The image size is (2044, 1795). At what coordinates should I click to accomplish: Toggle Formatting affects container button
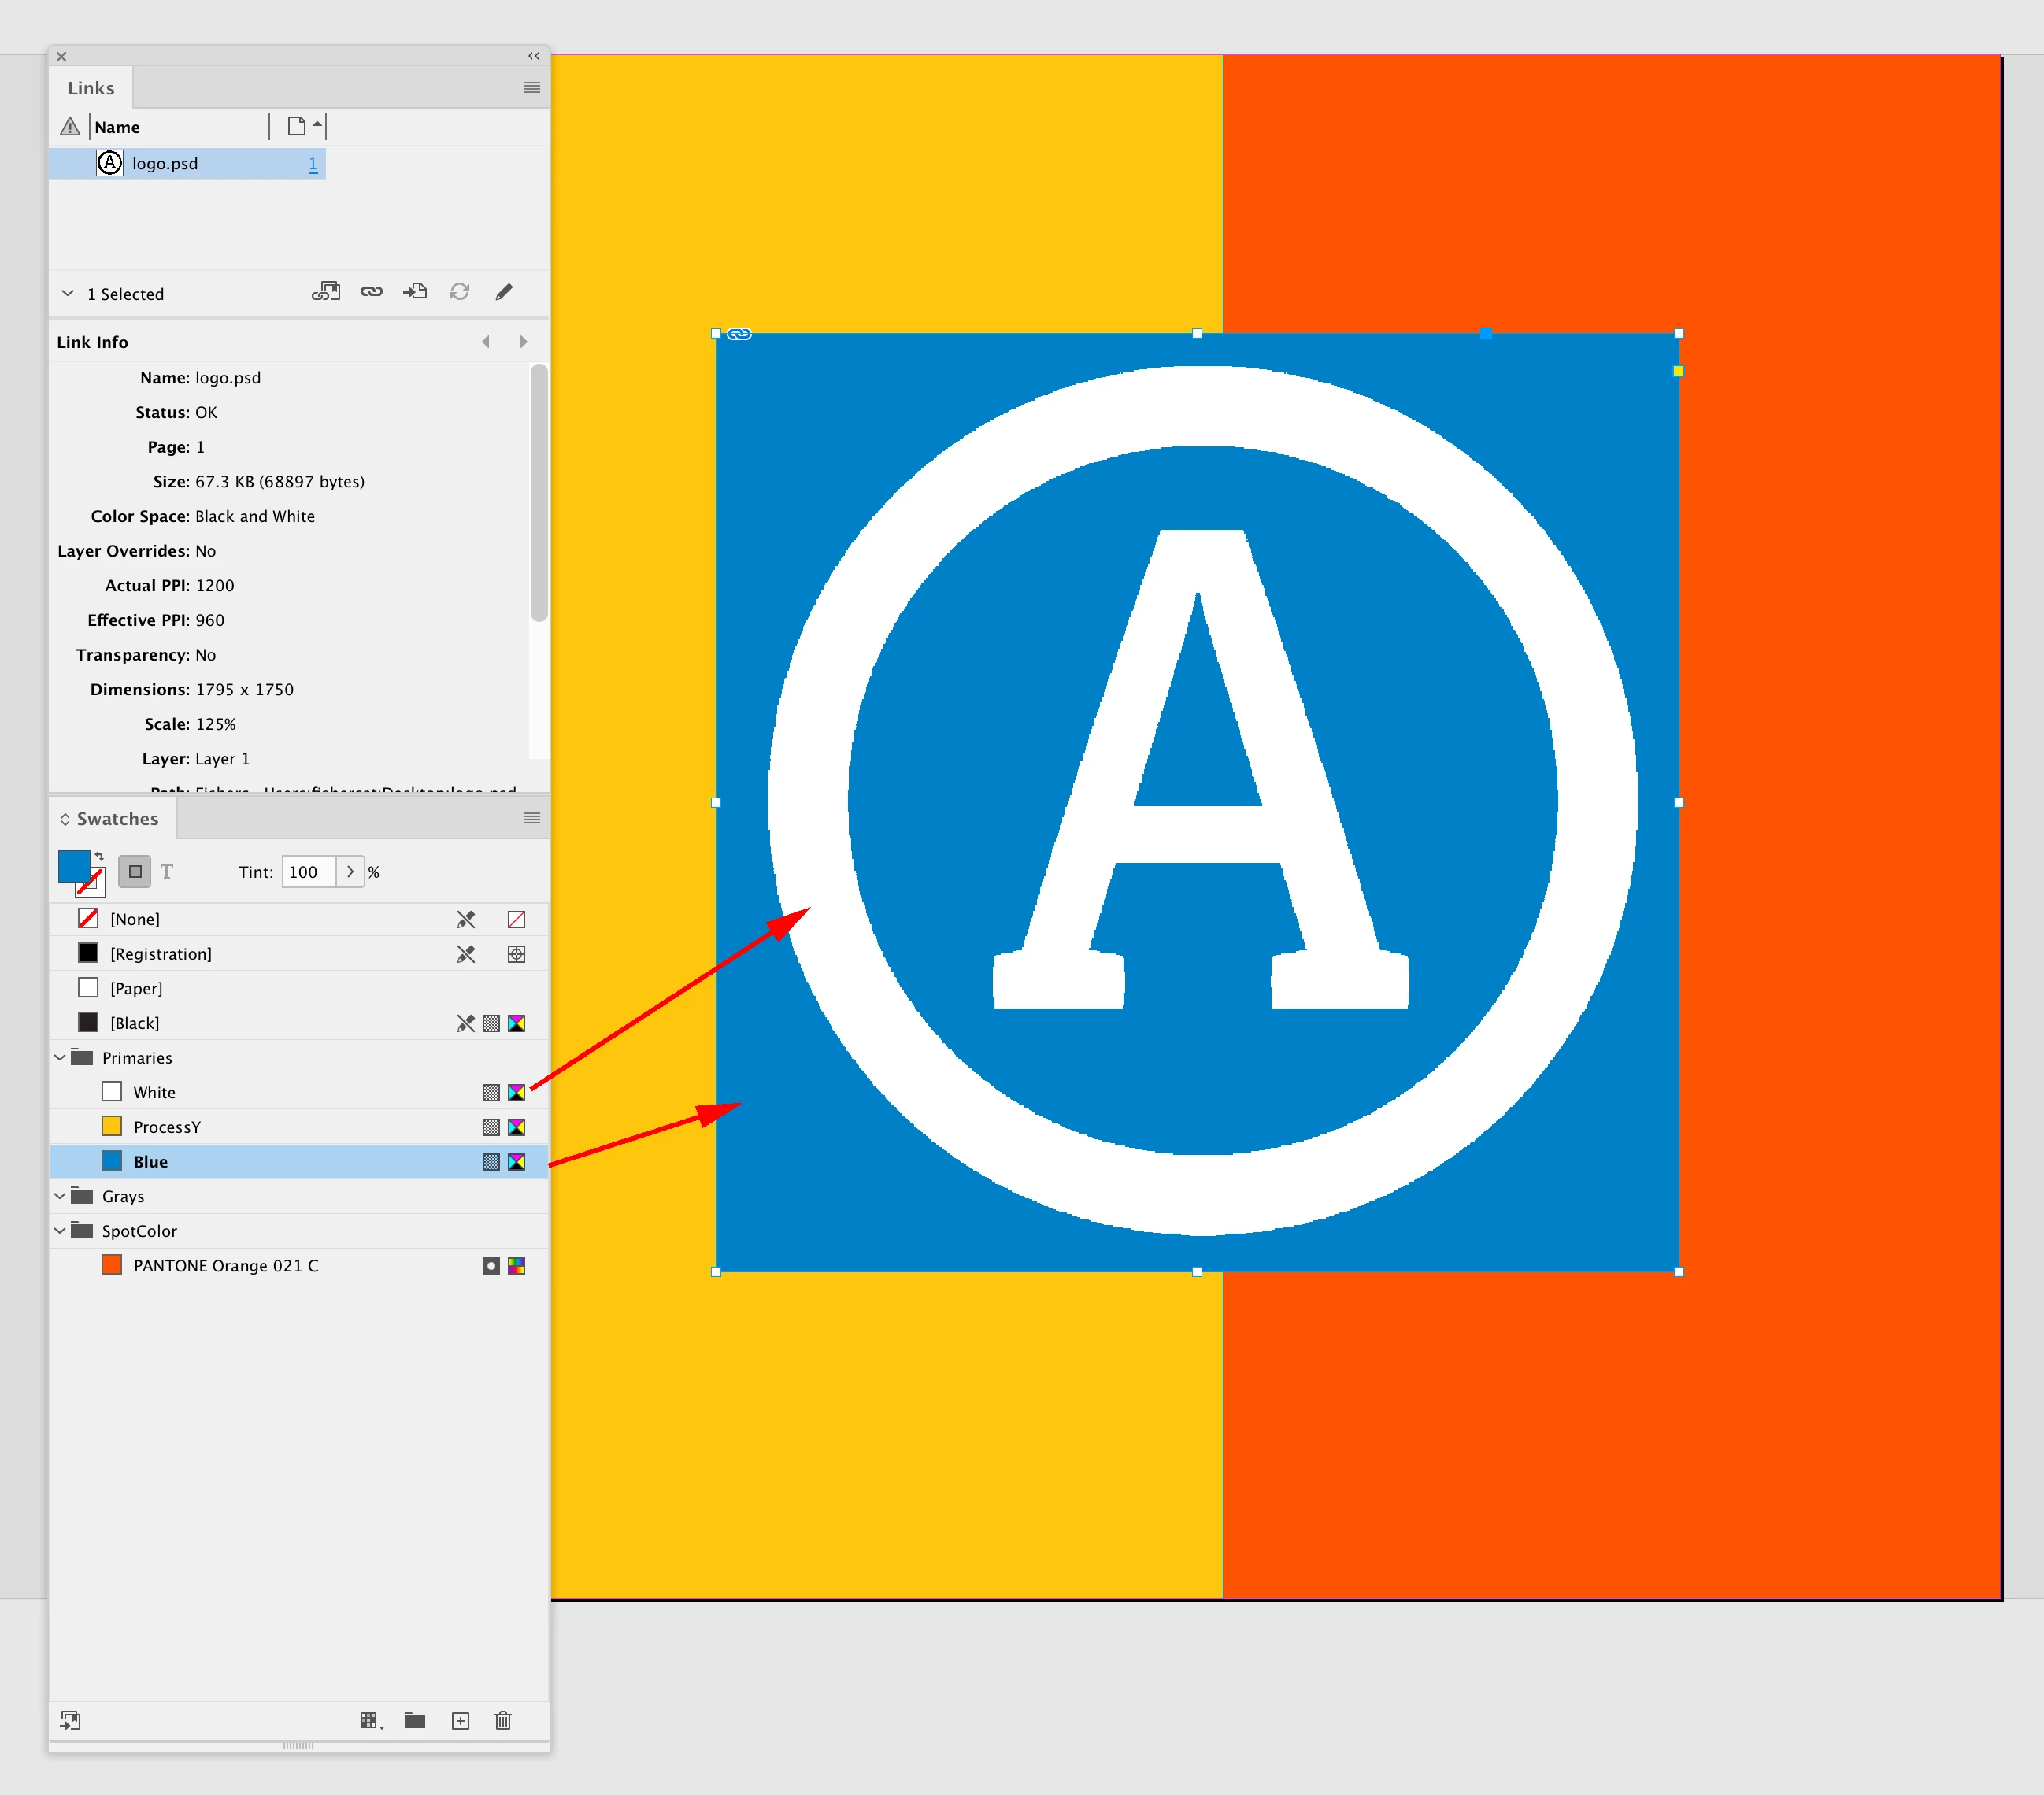pyautogui.click(x=135, y=872)
